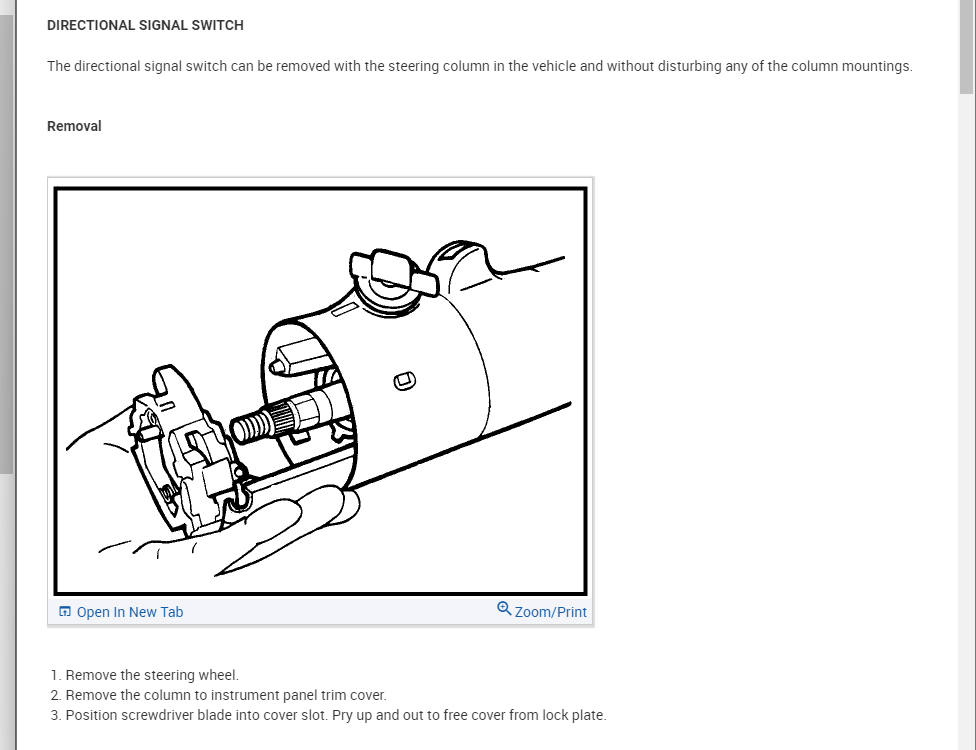
Task: Click step 3 about screwdriver blade
Action: pyautogui.click(x=336, y=715)
